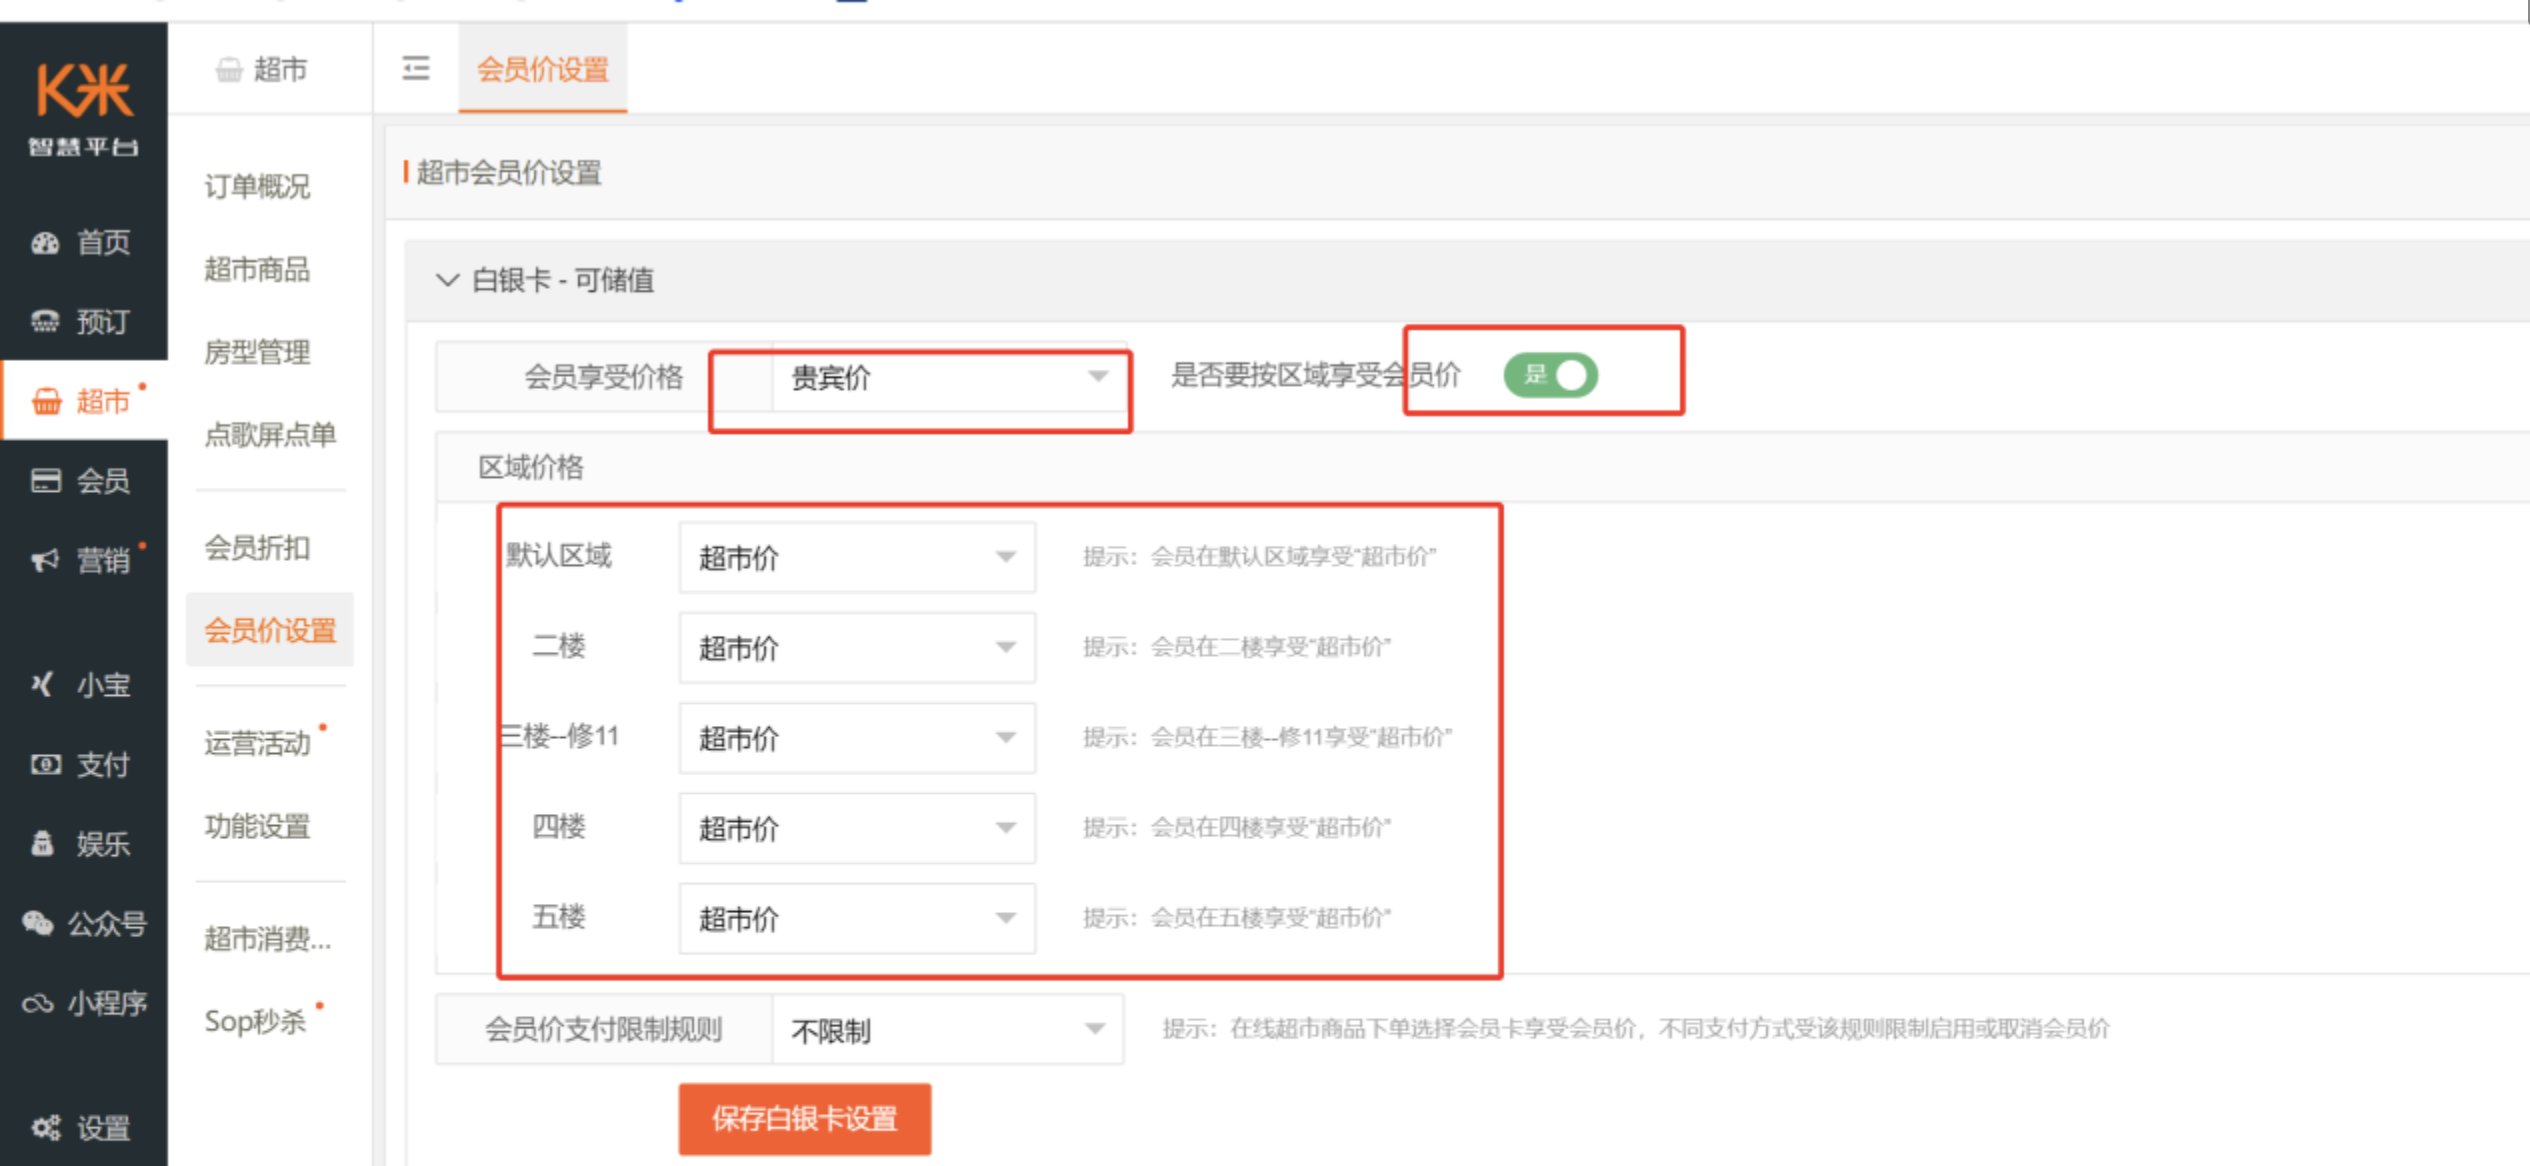This screenshot has width=2530, height=1166.
Task: Open 四楼 price dropdown
Action: pyautogui.click(x=857, y=828)
